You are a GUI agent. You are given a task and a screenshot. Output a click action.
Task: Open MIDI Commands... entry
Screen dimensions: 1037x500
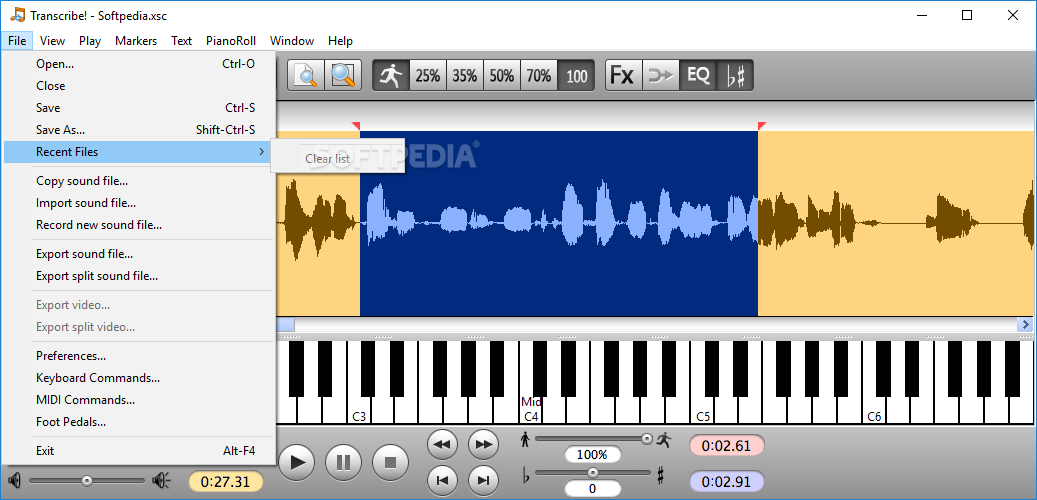click(x=138, y=400)
